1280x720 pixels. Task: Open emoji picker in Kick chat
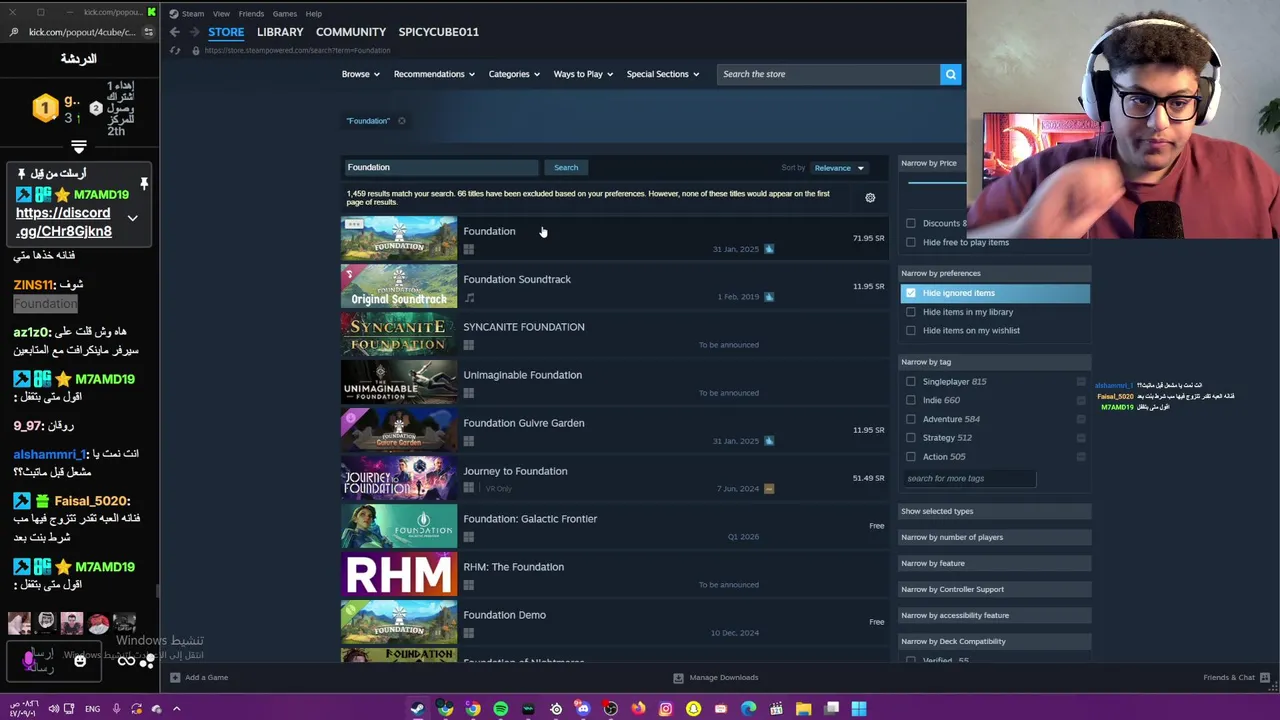pyautogui.click(x=80, y=660)
